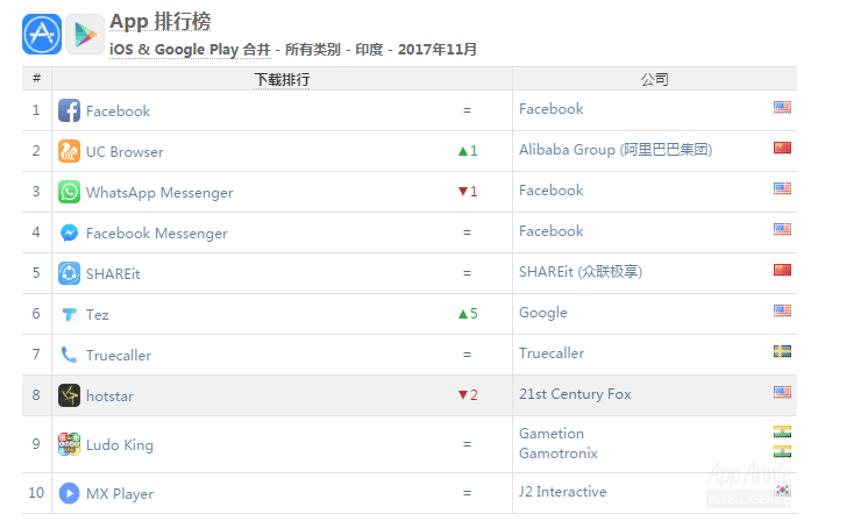Click the Truecaller phone icon
This screenshot has height=529, width=841.
point(69,355)
